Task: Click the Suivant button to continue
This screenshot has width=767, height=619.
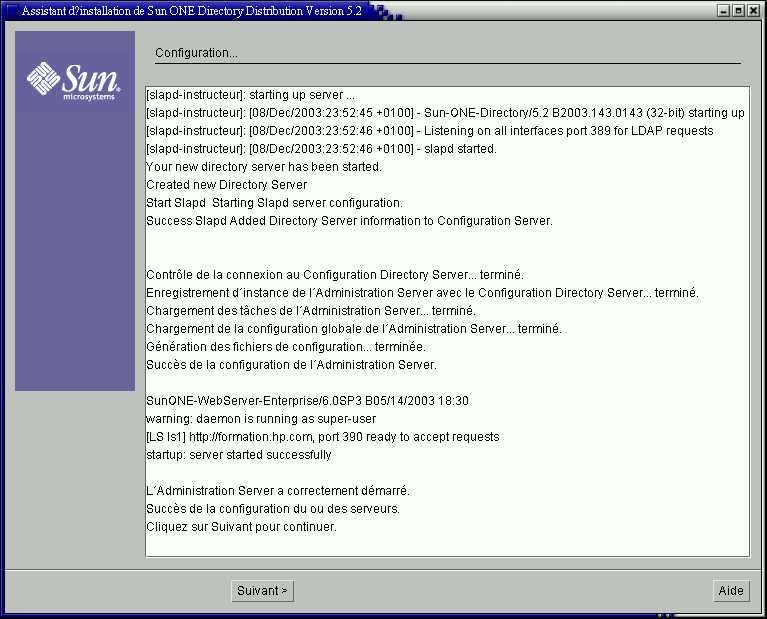Action: [262, 591]
